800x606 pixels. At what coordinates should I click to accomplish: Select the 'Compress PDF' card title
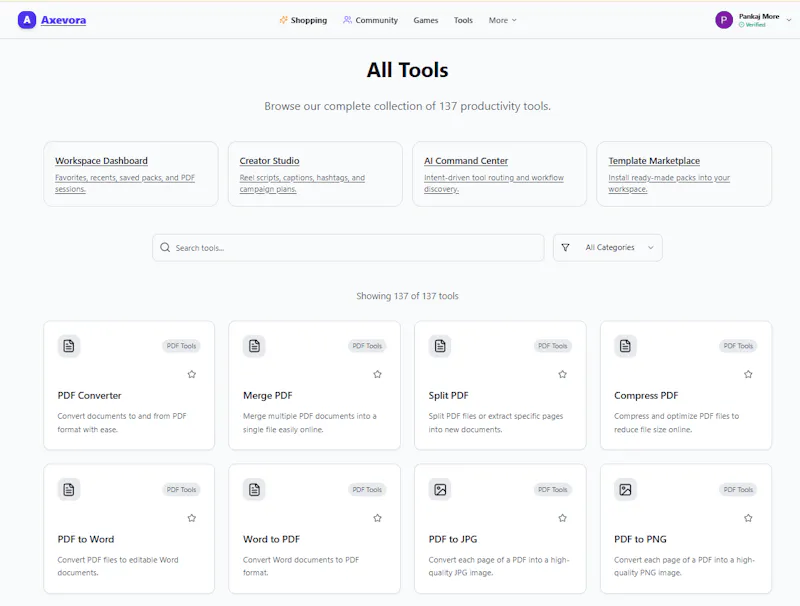point(646,395)
